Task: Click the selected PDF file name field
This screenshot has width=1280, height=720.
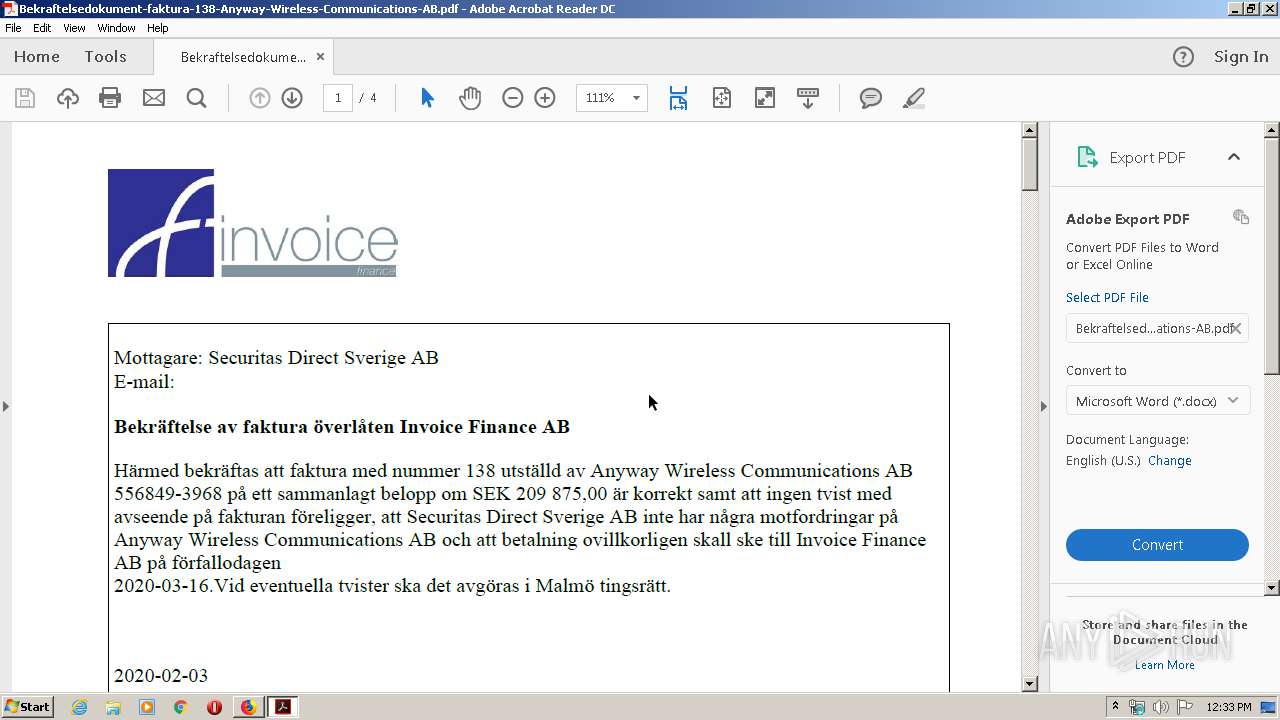Action: pyautogui.click(x=1157, y=328)
